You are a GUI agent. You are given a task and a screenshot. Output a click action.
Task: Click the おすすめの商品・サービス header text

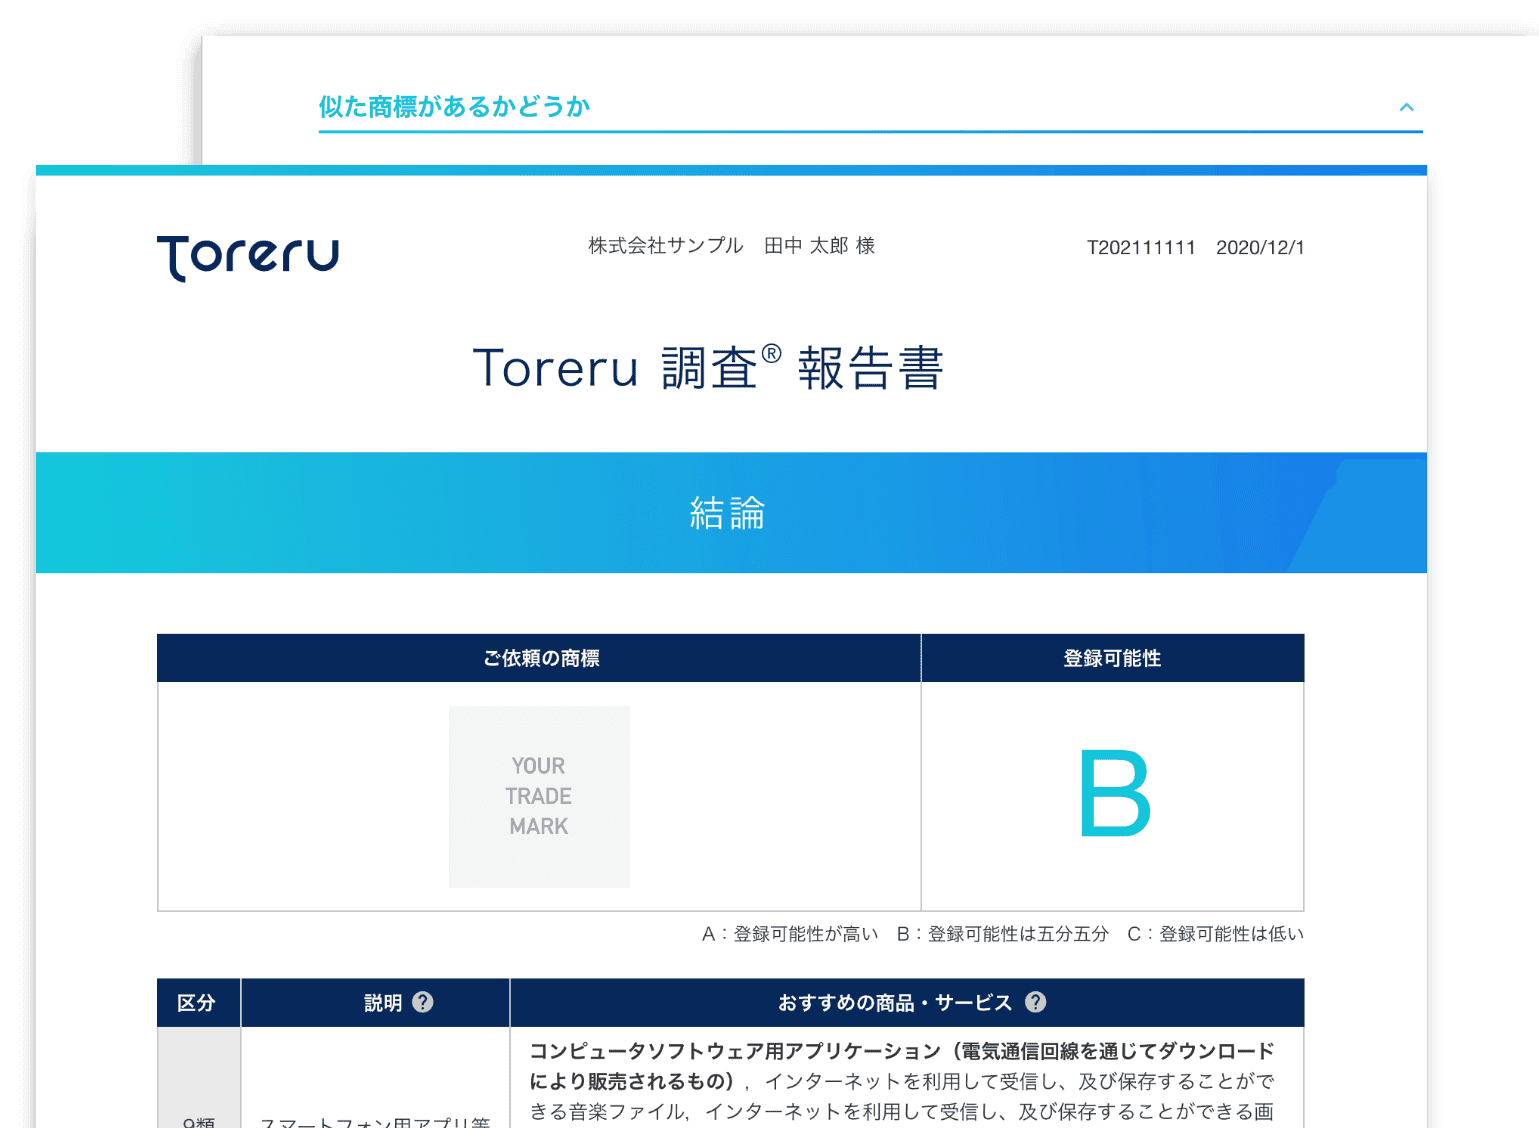click(x=895, y=1003)
